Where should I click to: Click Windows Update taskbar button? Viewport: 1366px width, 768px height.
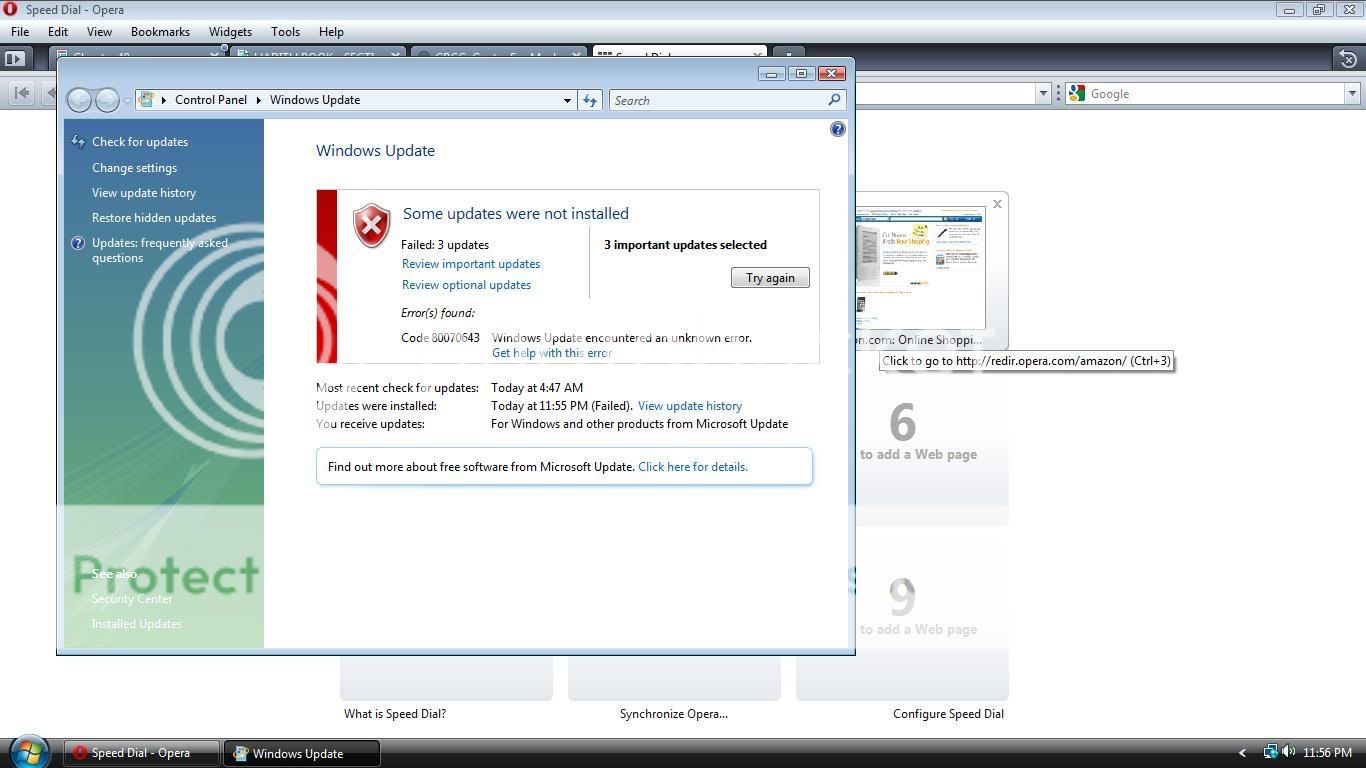302,753
